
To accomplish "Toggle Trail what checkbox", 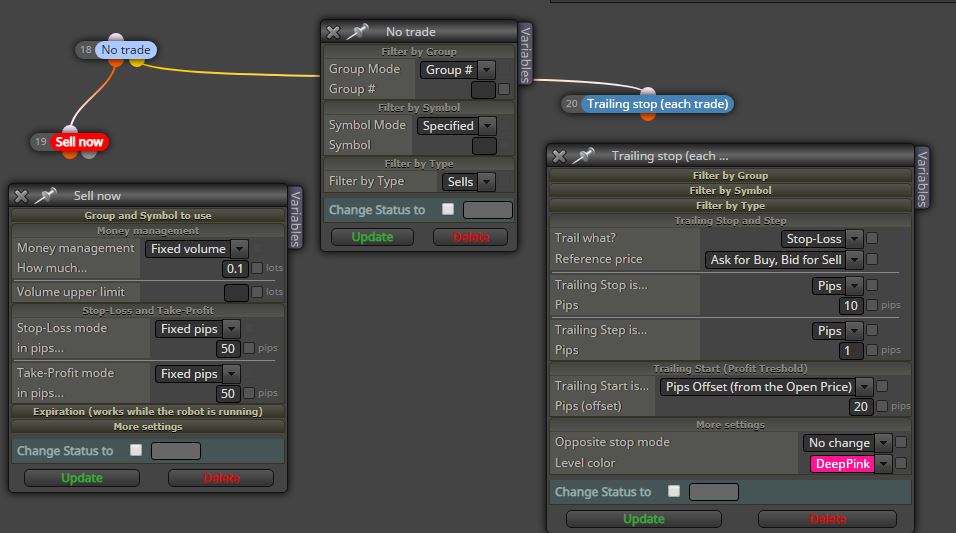I will pyautogui.click(x=872, y=238).
